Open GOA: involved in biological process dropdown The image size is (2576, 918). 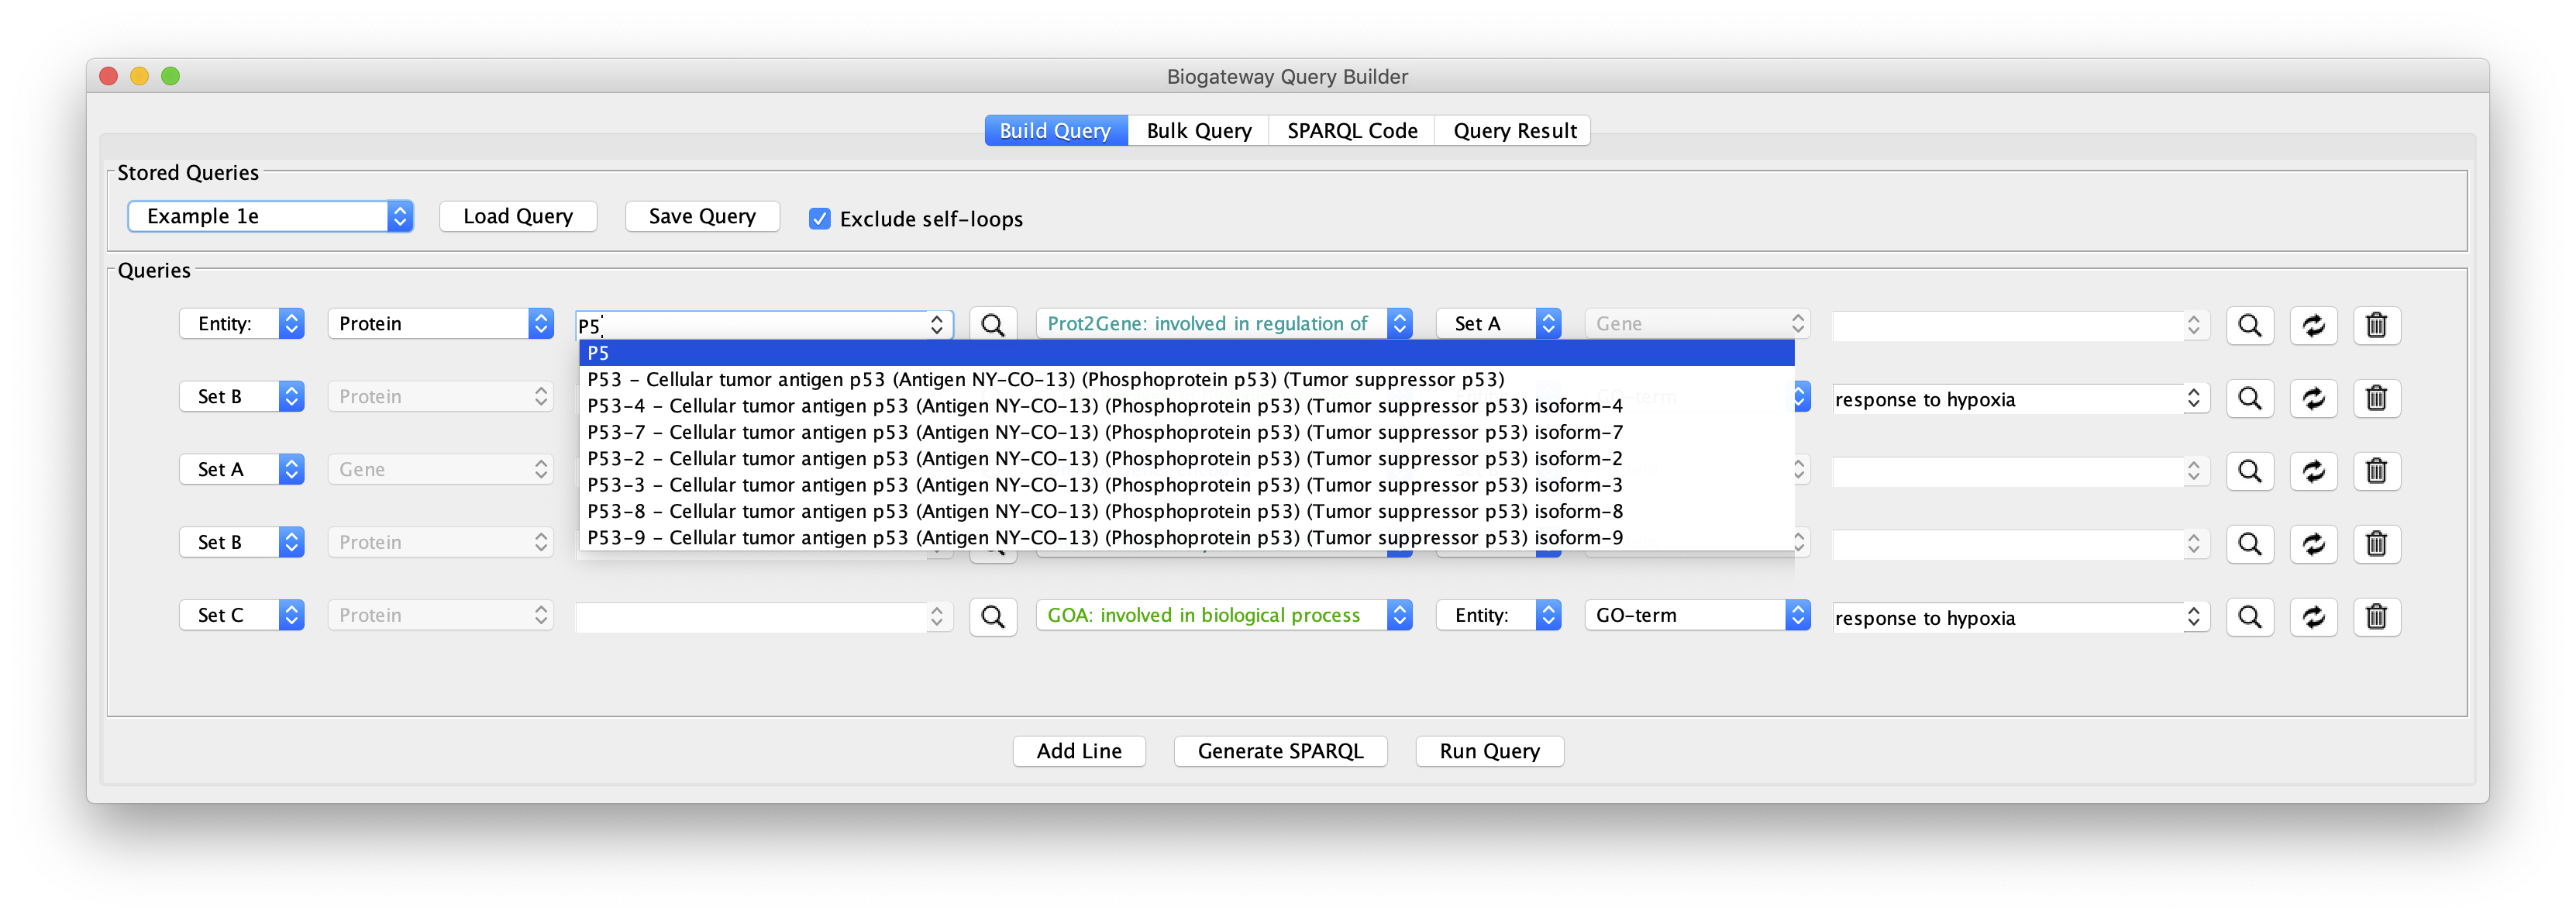point(1223,615)
